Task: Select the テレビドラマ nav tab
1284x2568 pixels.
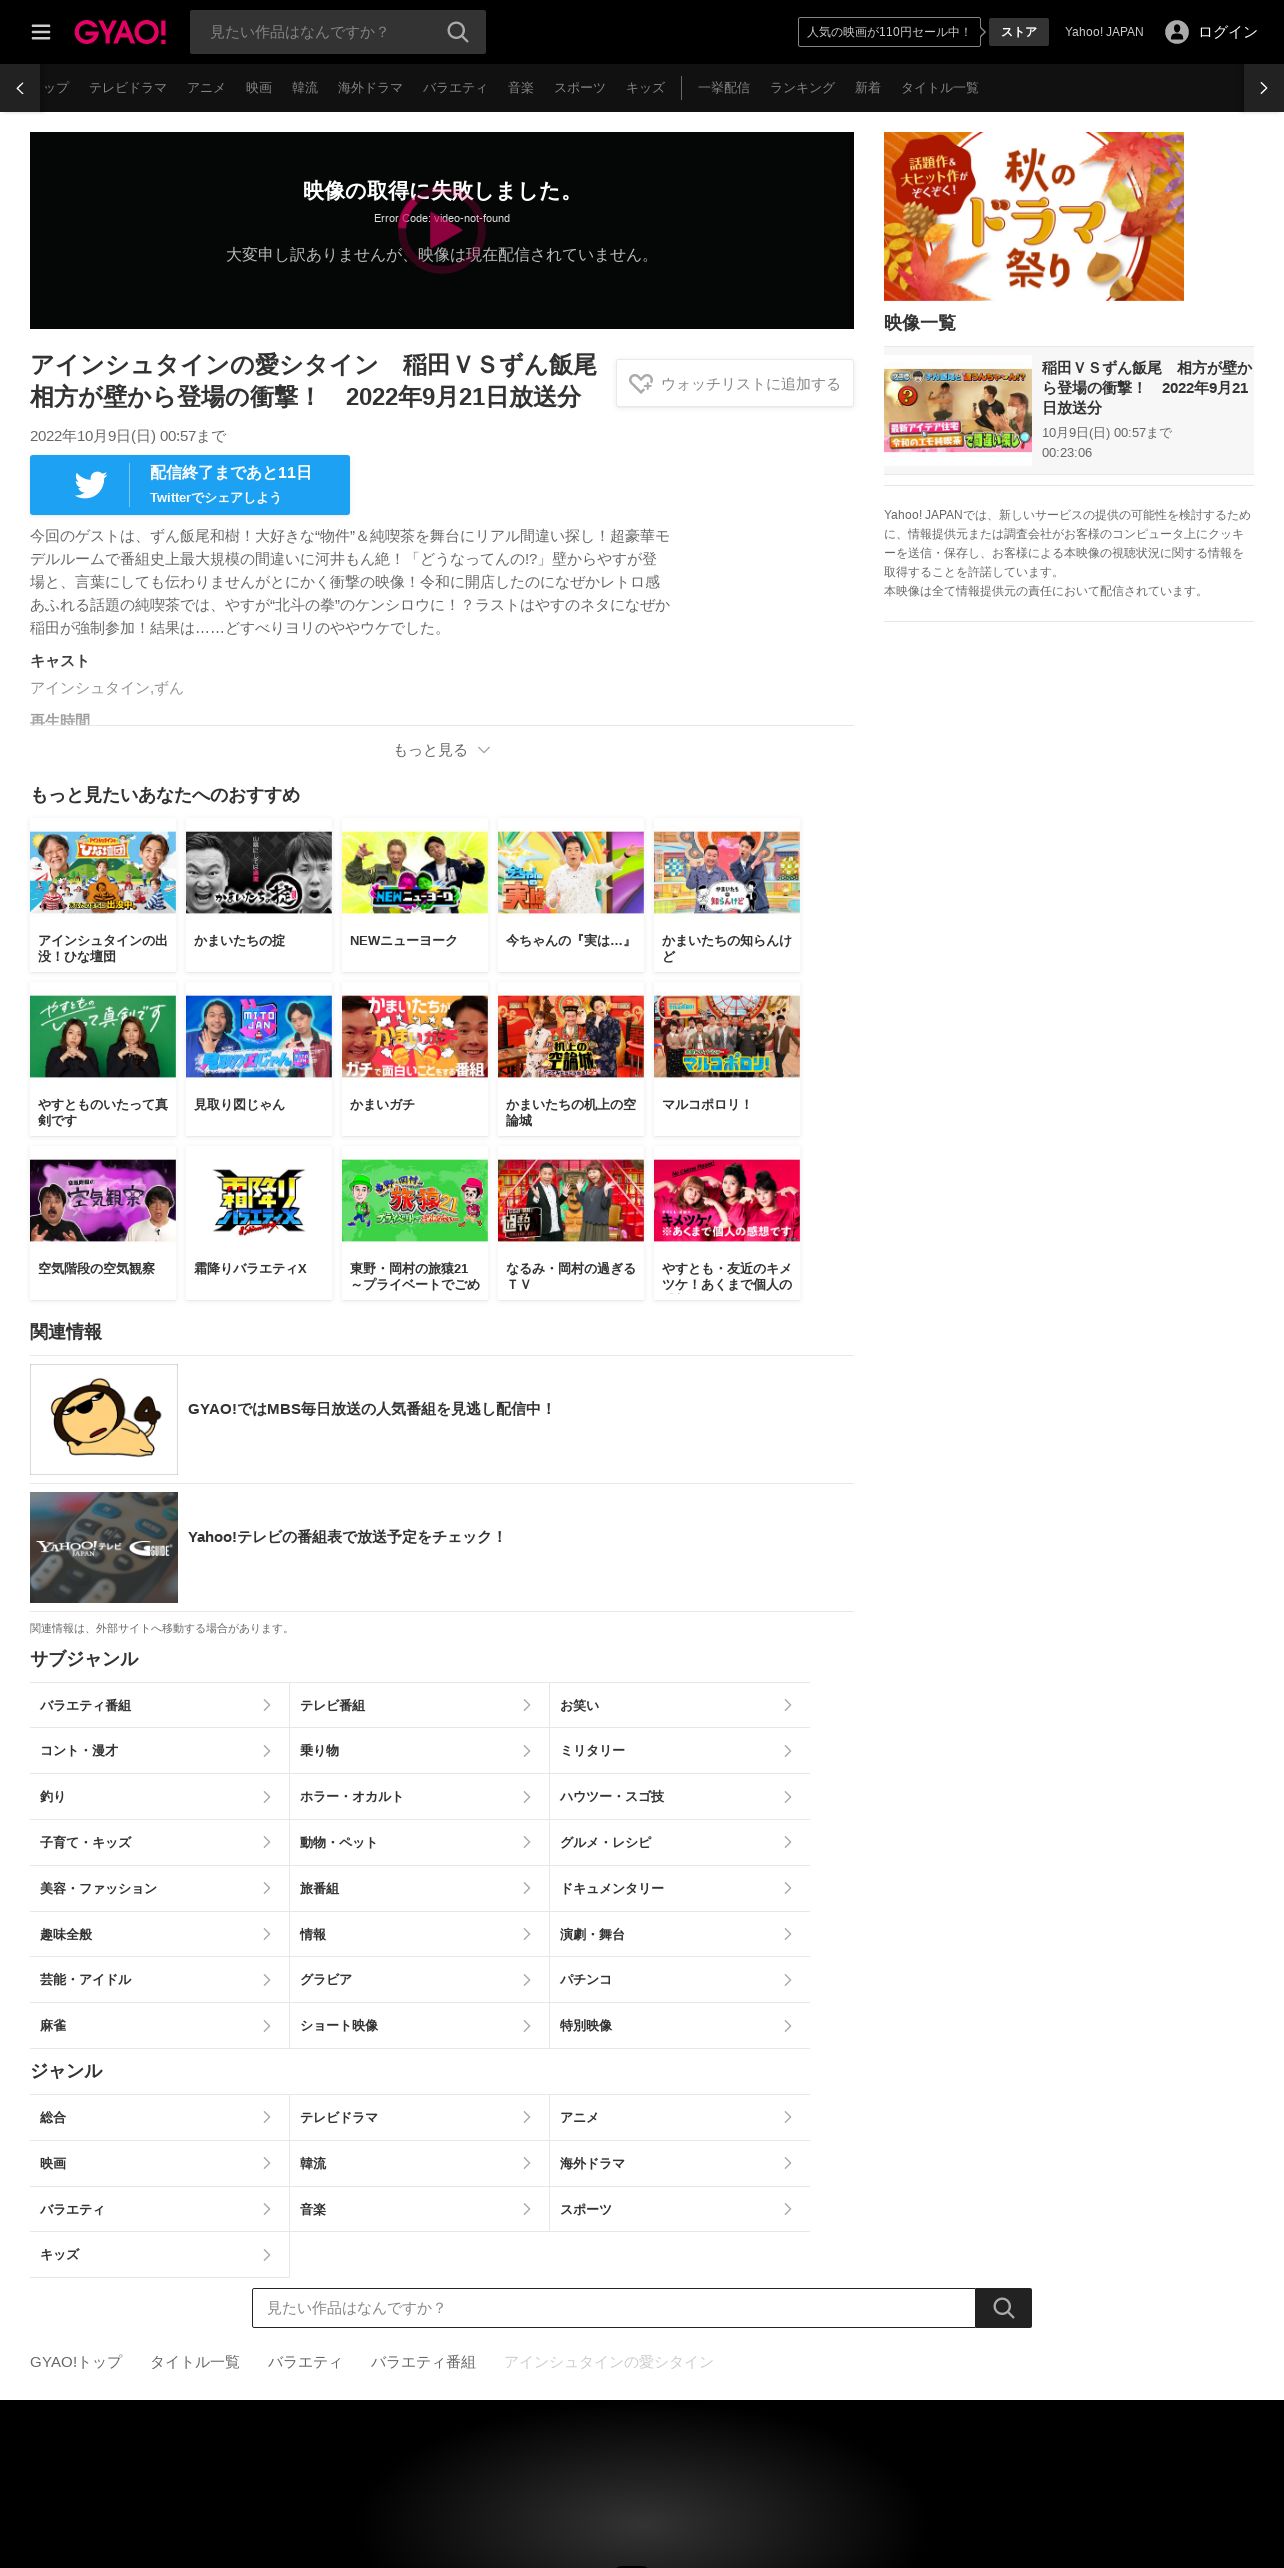Action: (128, 88)
